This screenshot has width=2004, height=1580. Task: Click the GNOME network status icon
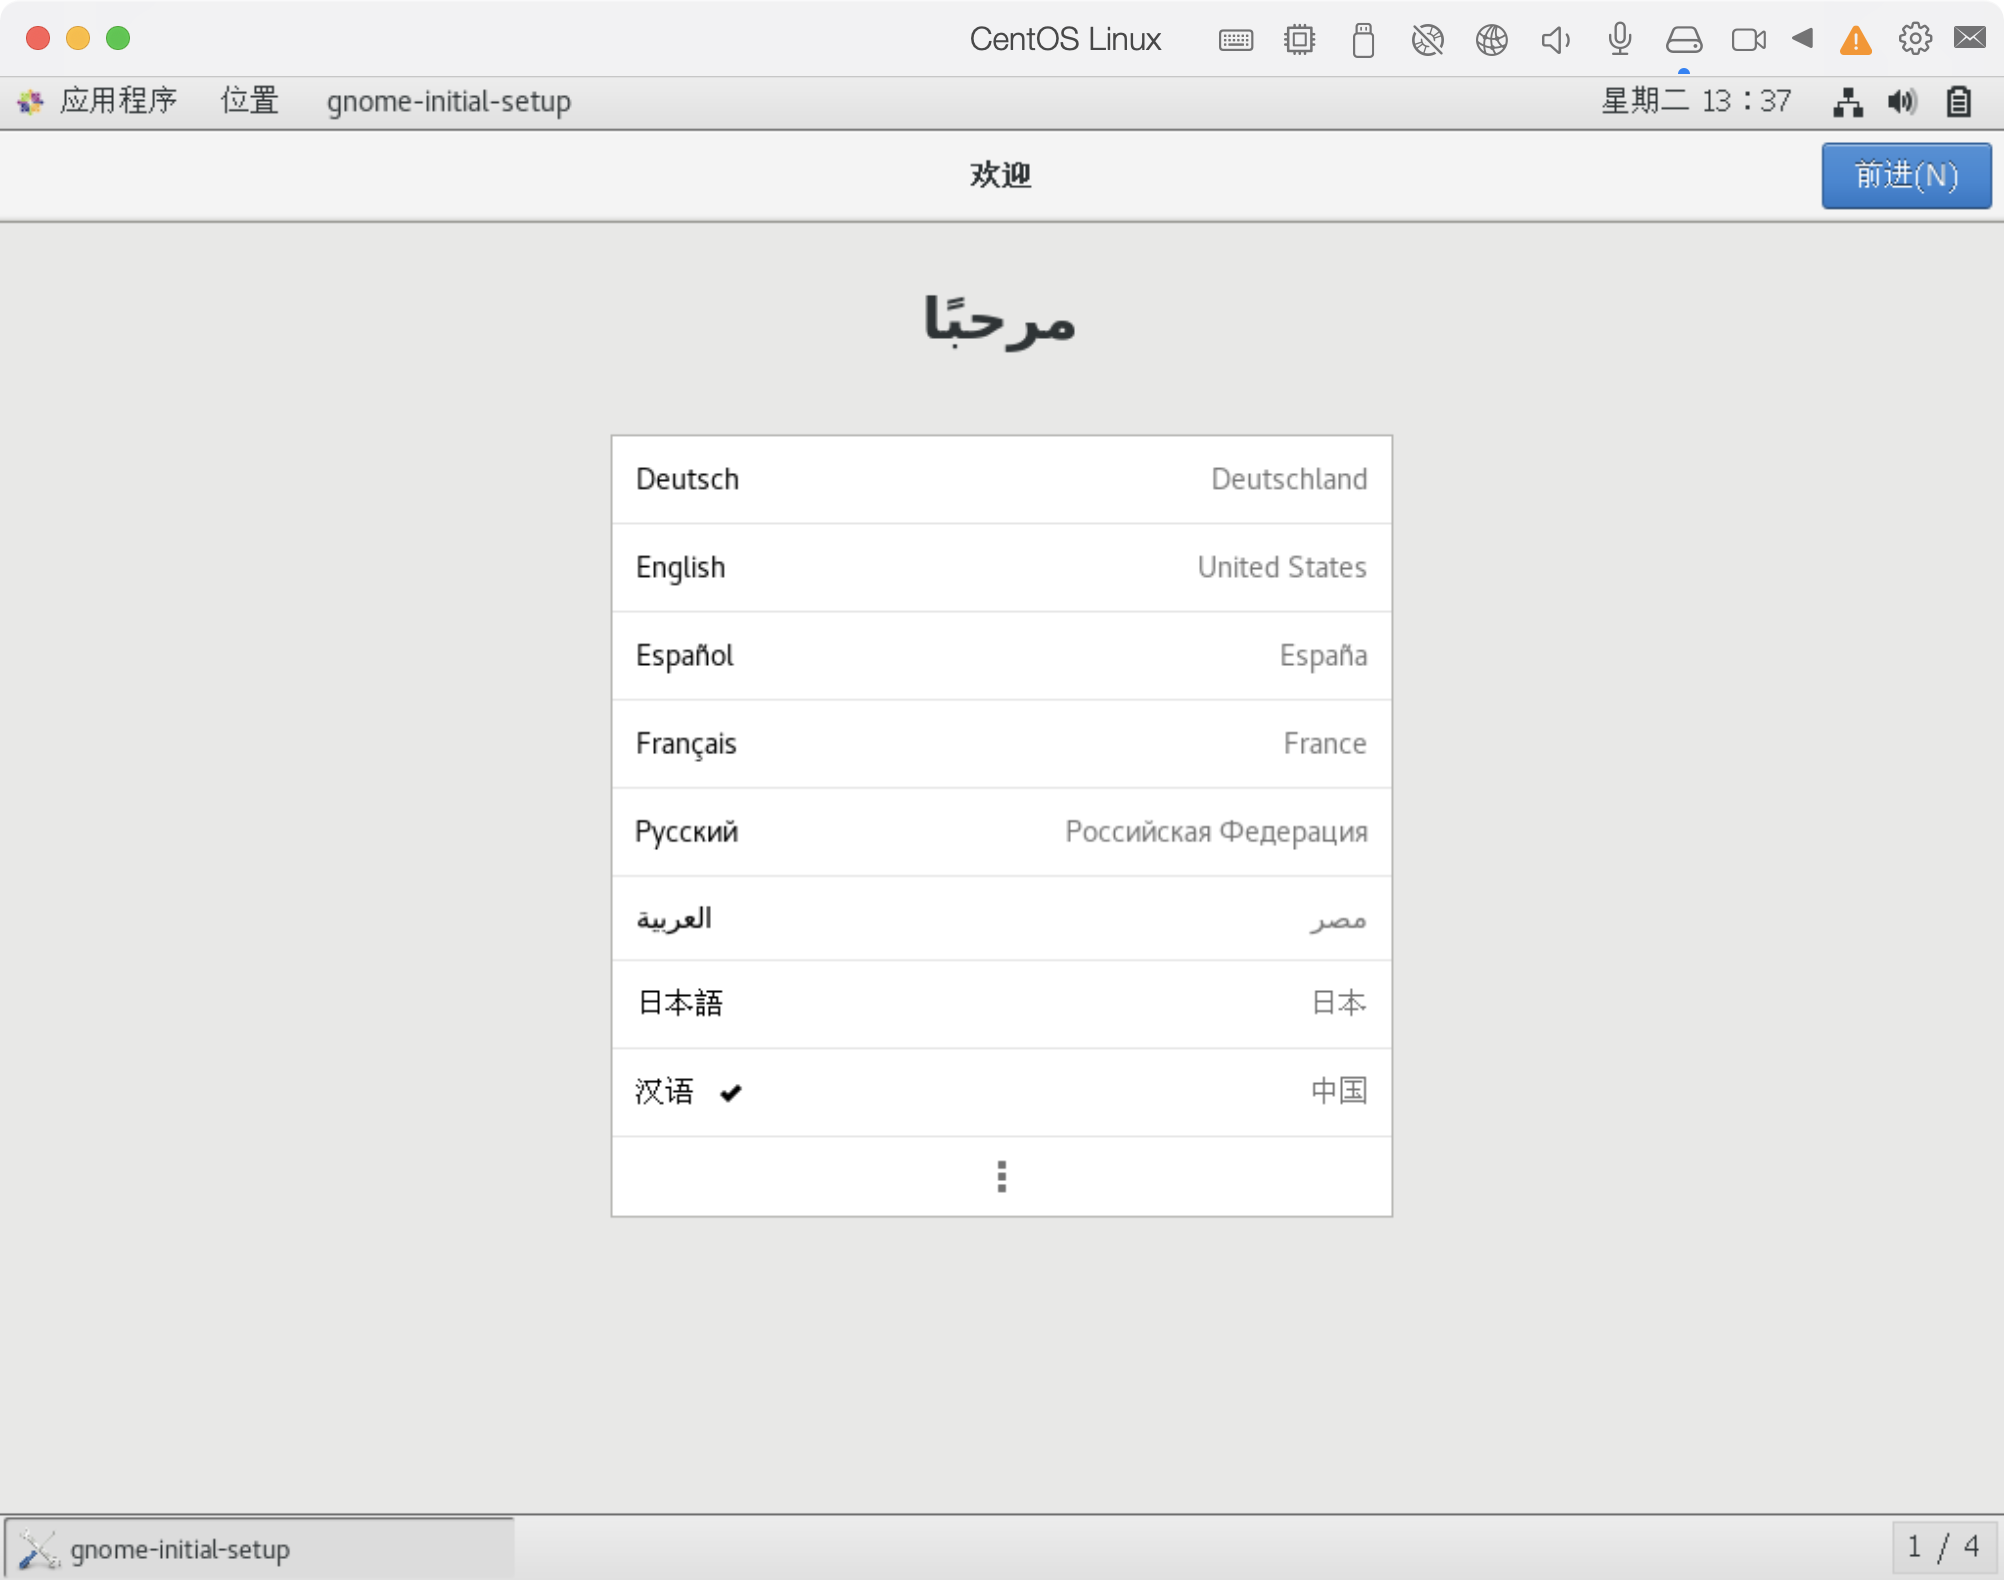[x=1848, y=102]
